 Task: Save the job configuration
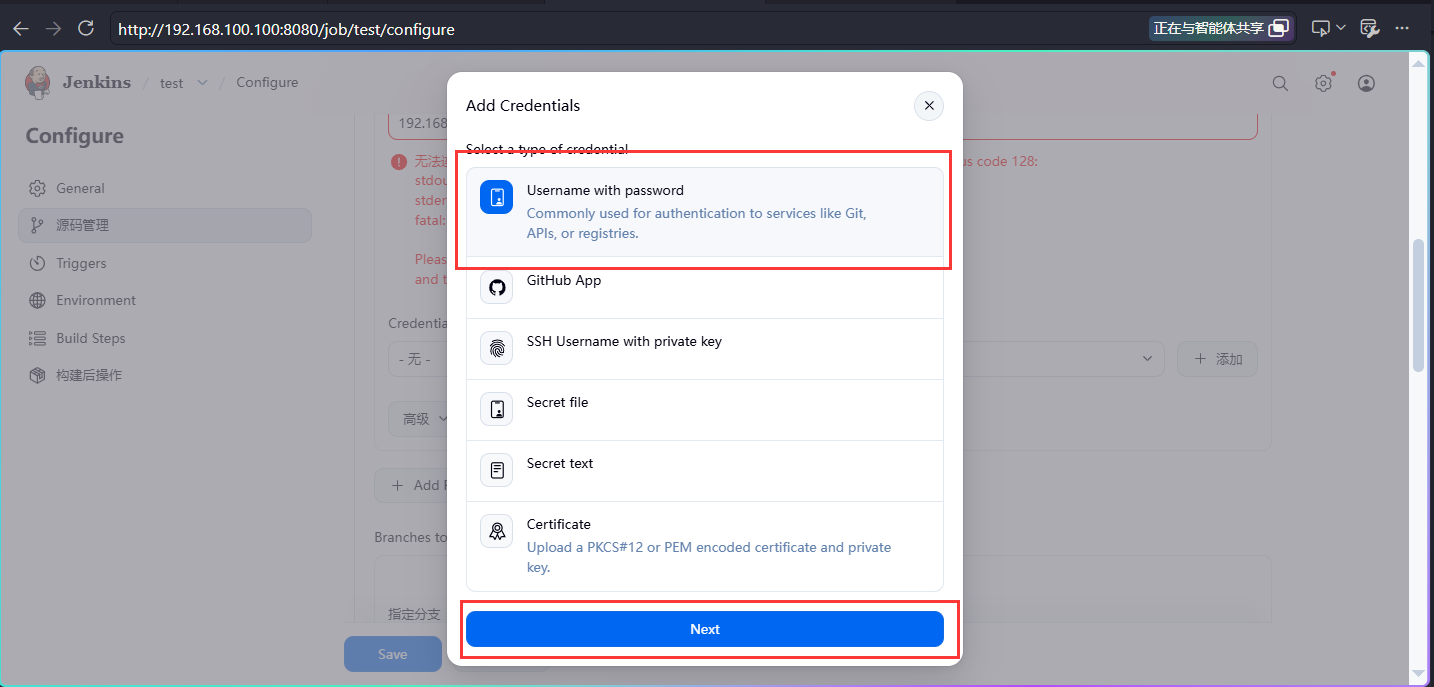[x=393, y=654]
